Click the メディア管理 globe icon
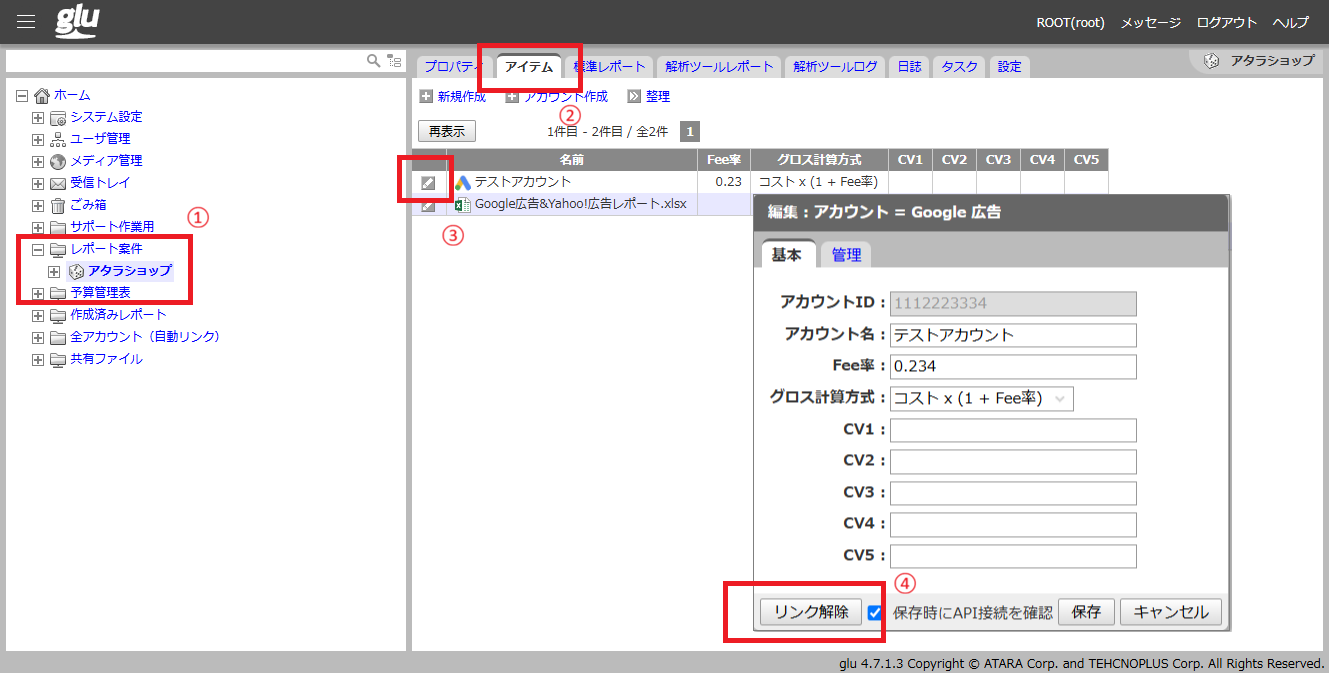 click(58, 162)
